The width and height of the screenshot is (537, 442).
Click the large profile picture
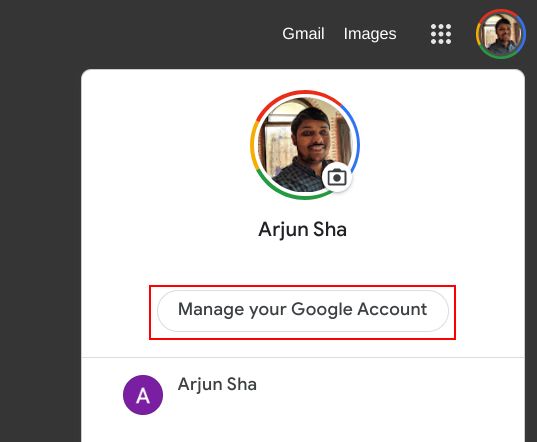tap(304, 144)
